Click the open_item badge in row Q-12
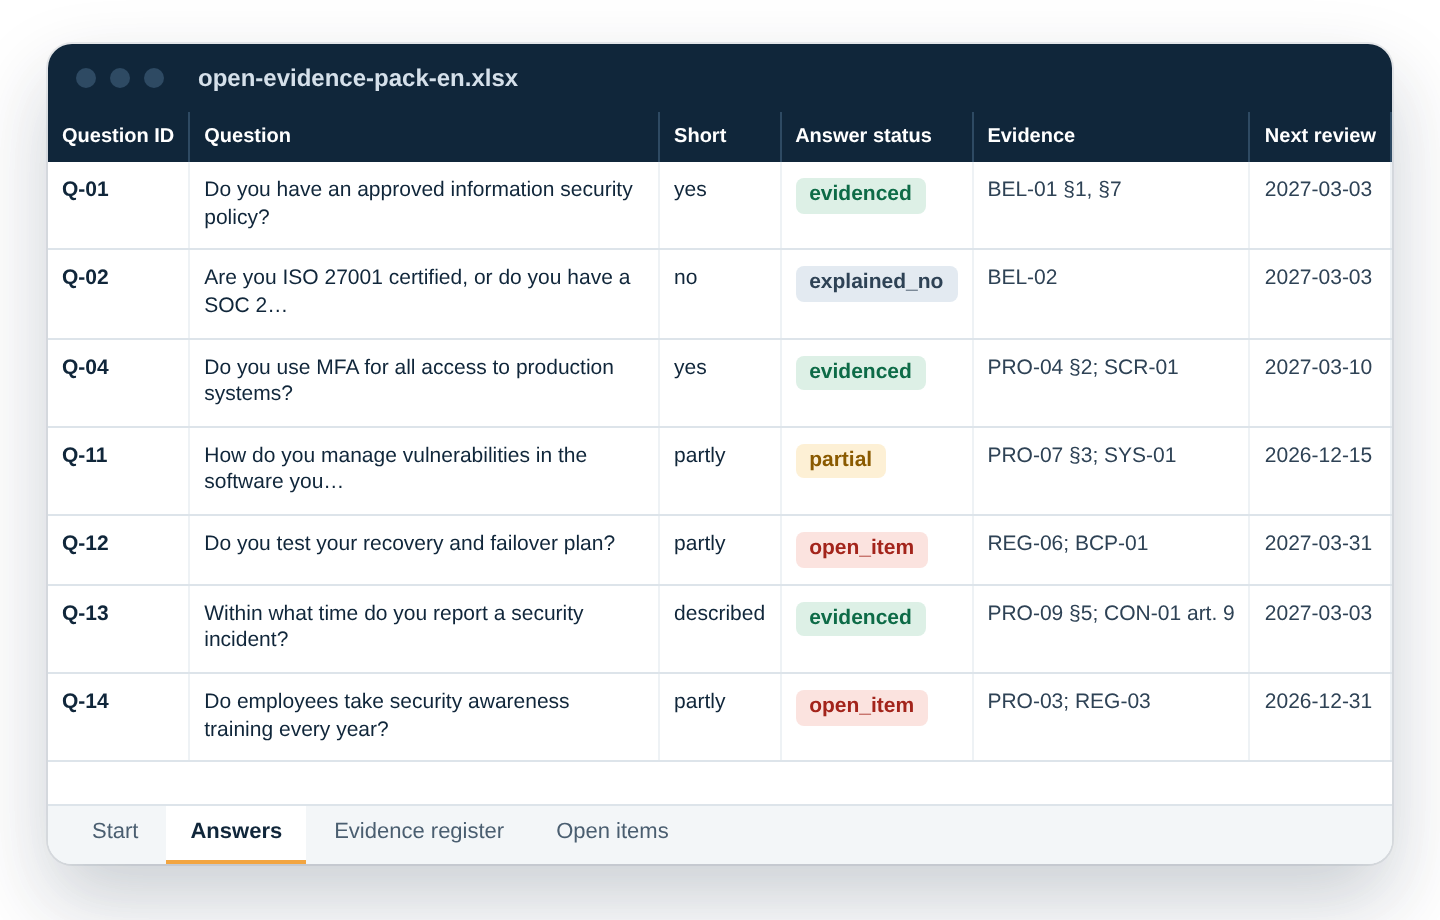The width and height of the screenshot is (1440, 920). click(861, 549)
